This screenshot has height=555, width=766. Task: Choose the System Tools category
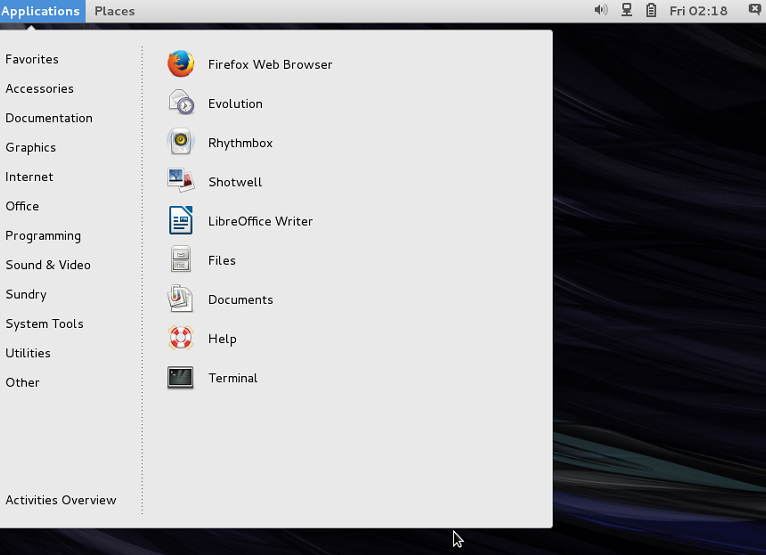click(x=44, y=323)
